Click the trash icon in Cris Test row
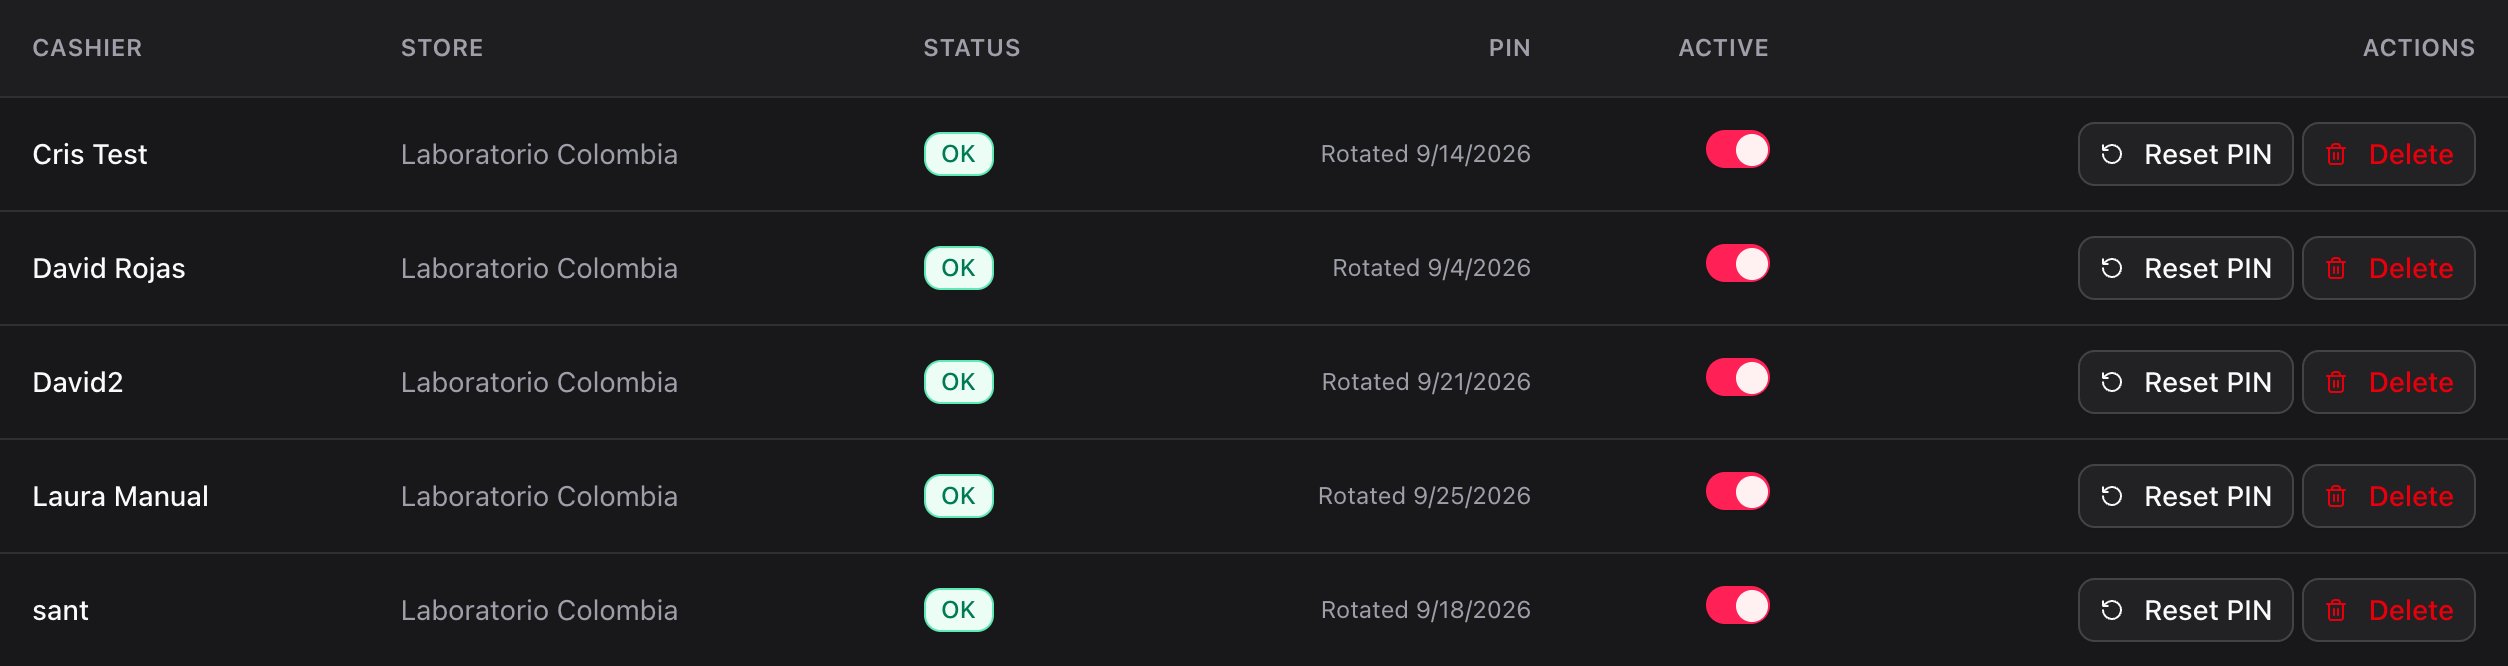The height and width of the screenshot is (666, 2508). coord(2336,154)
